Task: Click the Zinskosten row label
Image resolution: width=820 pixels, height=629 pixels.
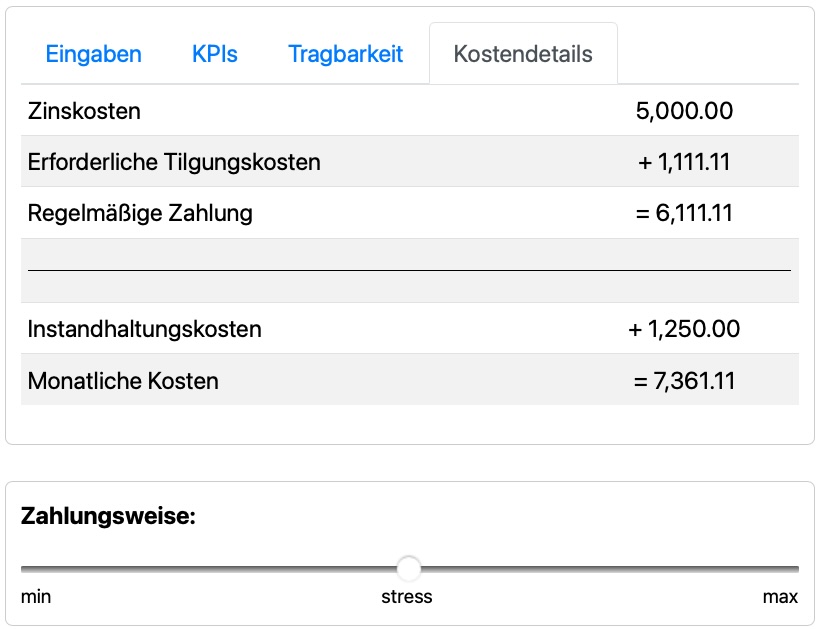Action: pos(84,111)
